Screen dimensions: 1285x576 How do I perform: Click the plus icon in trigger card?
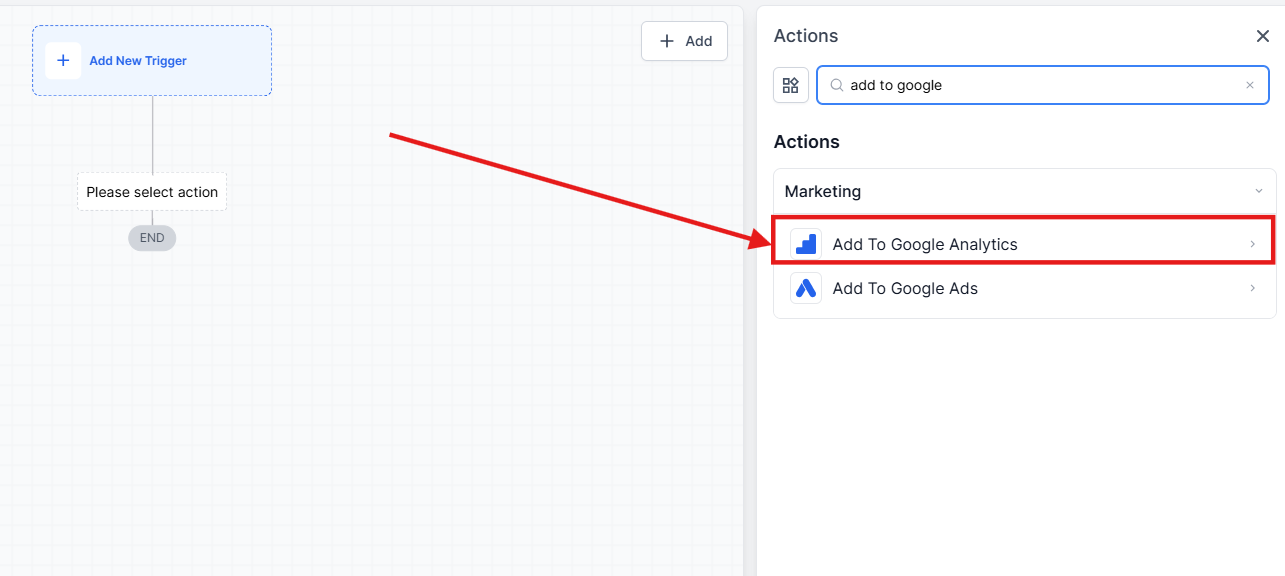pos(63,61)
